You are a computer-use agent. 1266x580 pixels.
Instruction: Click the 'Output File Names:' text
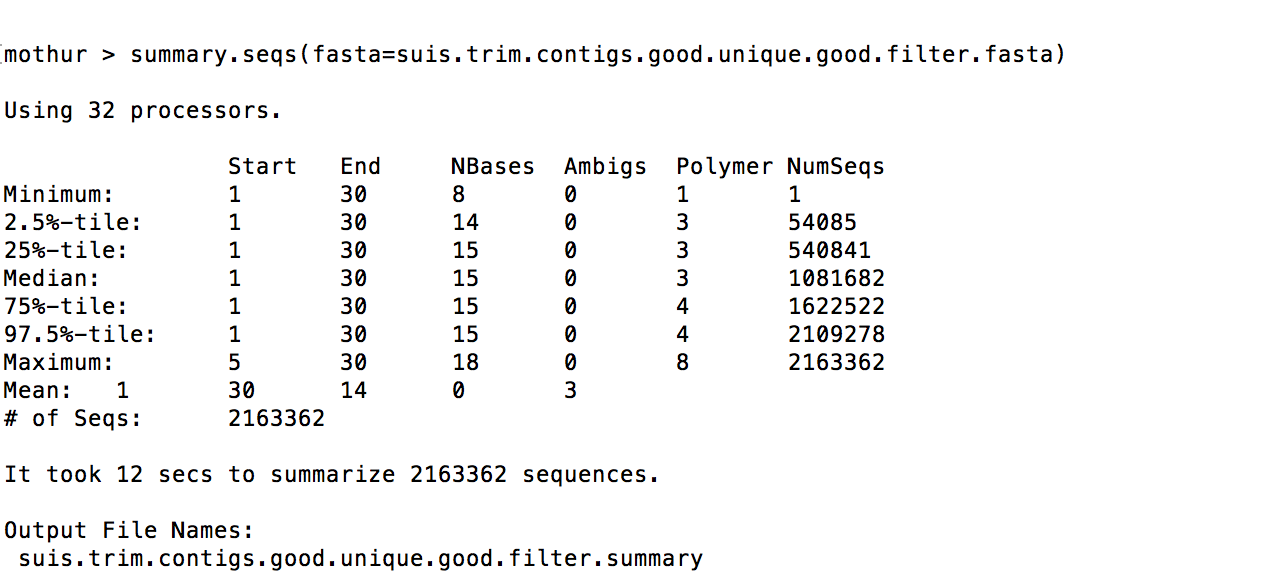129,530
